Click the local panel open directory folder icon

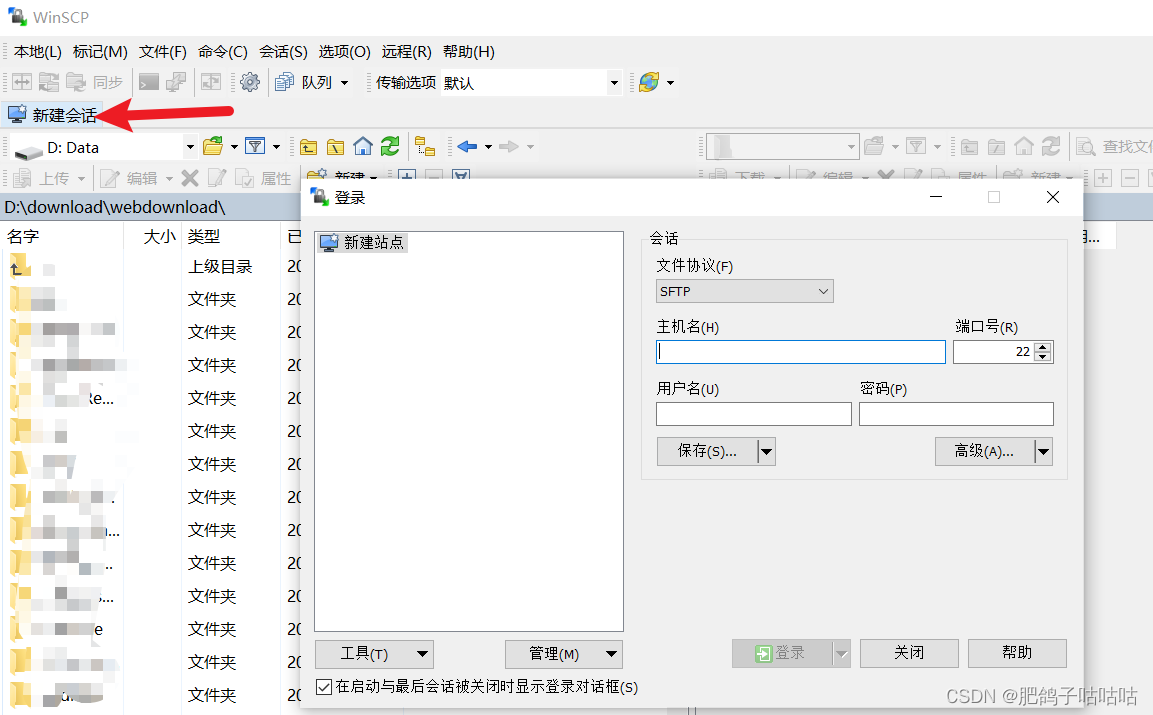[213, 146]
